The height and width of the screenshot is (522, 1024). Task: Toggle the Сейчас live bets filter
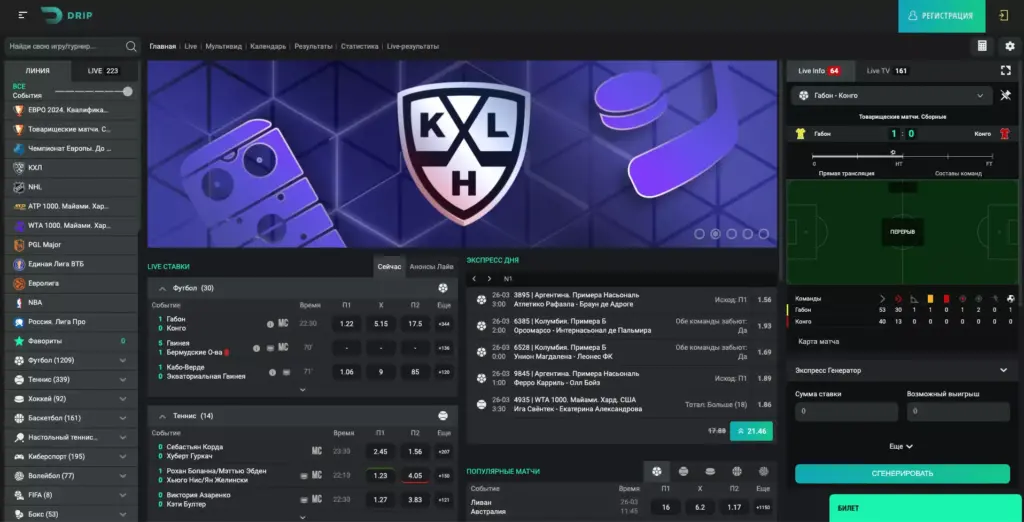389,266
